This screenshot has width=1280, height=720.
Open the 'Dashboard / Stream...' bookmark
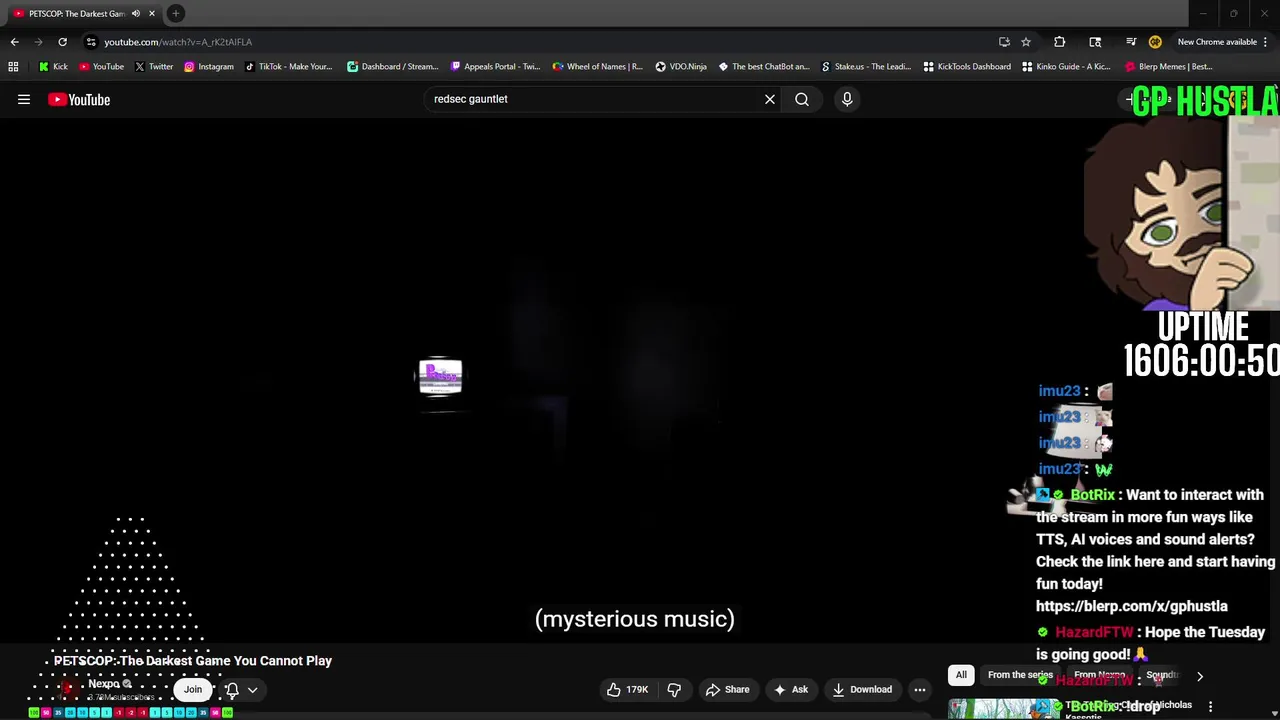click(x=392, y=67)
